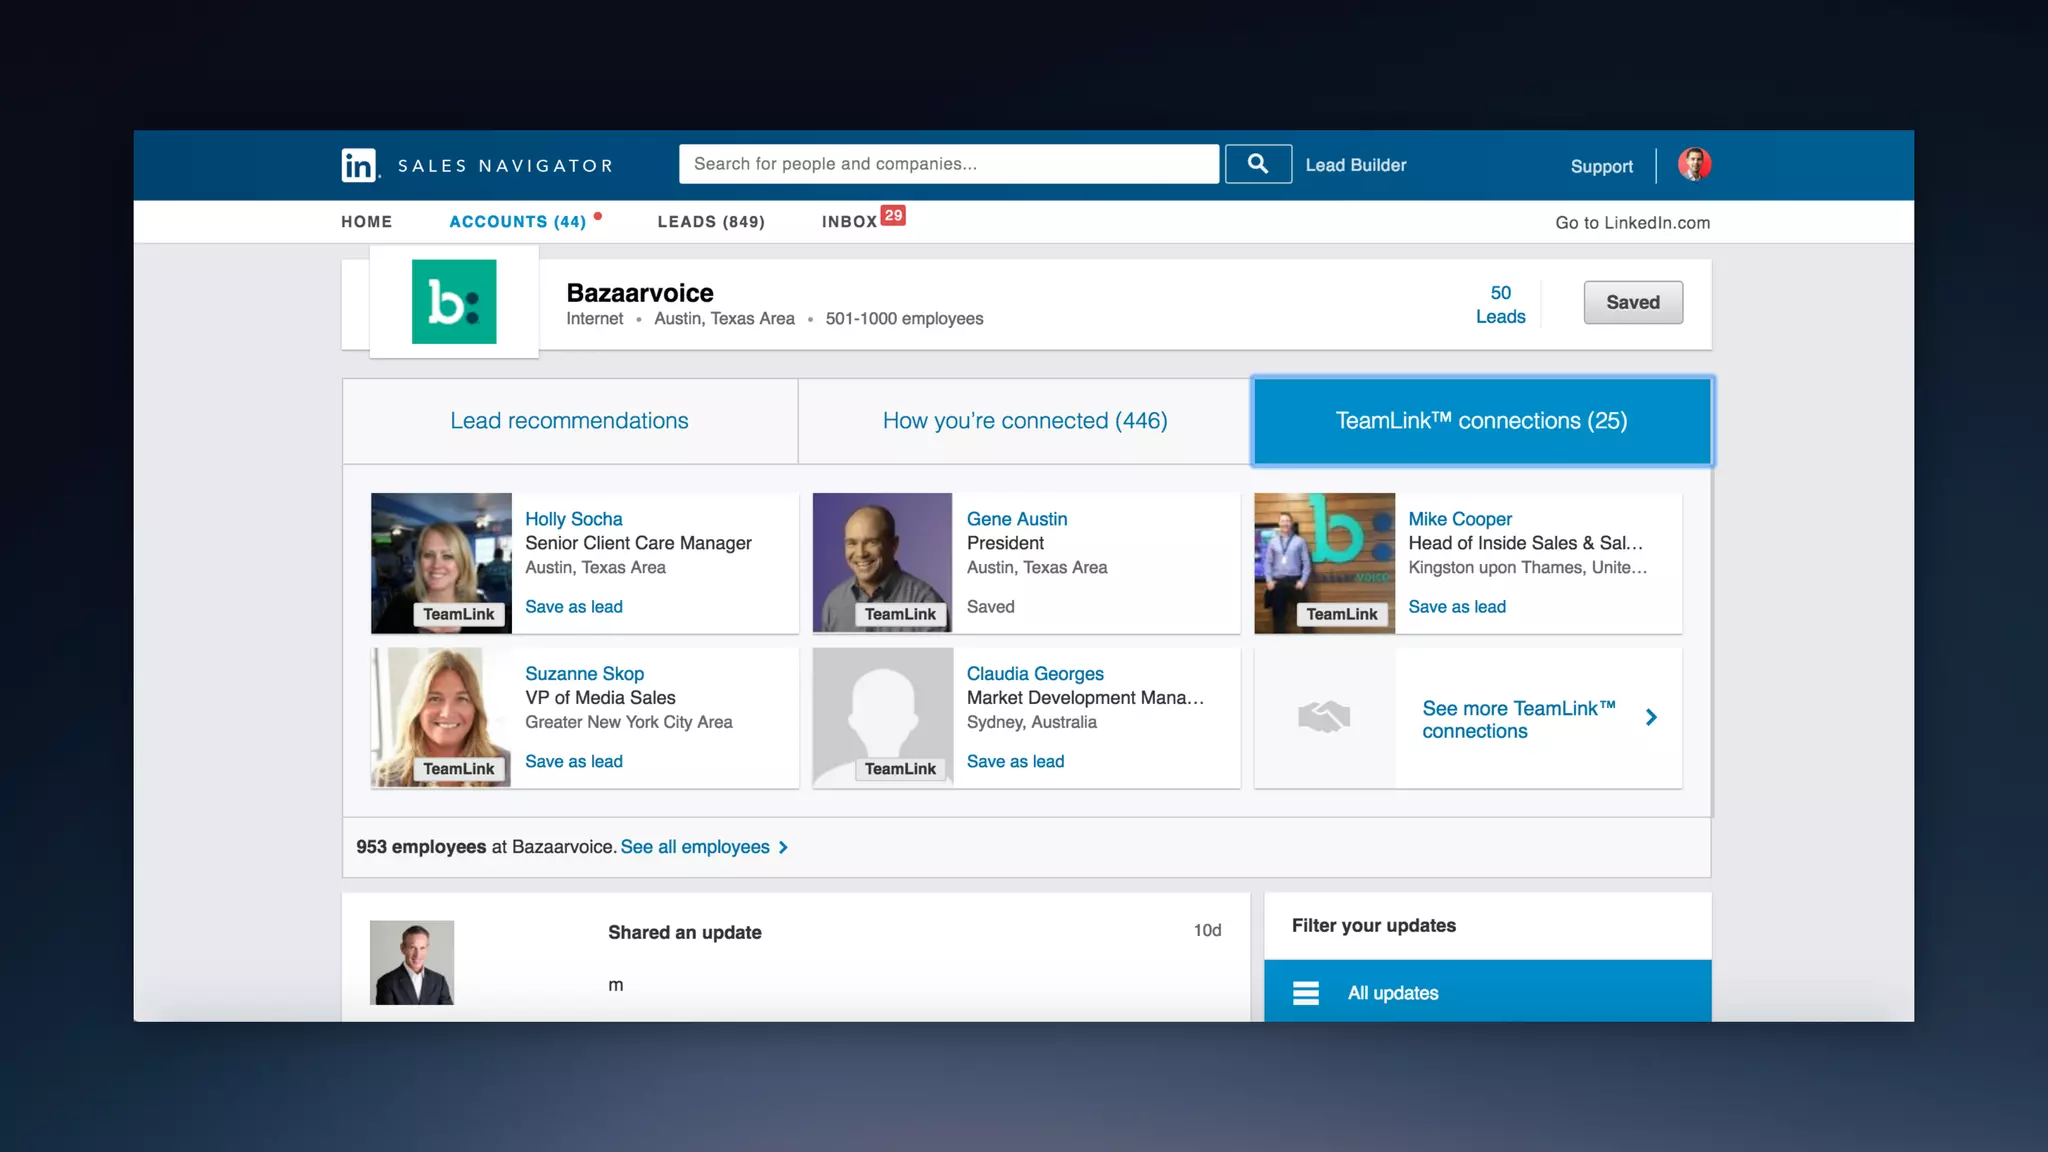Click the people and companies search field
Screen dimensions: 2048x1152
tap(948, 164)
